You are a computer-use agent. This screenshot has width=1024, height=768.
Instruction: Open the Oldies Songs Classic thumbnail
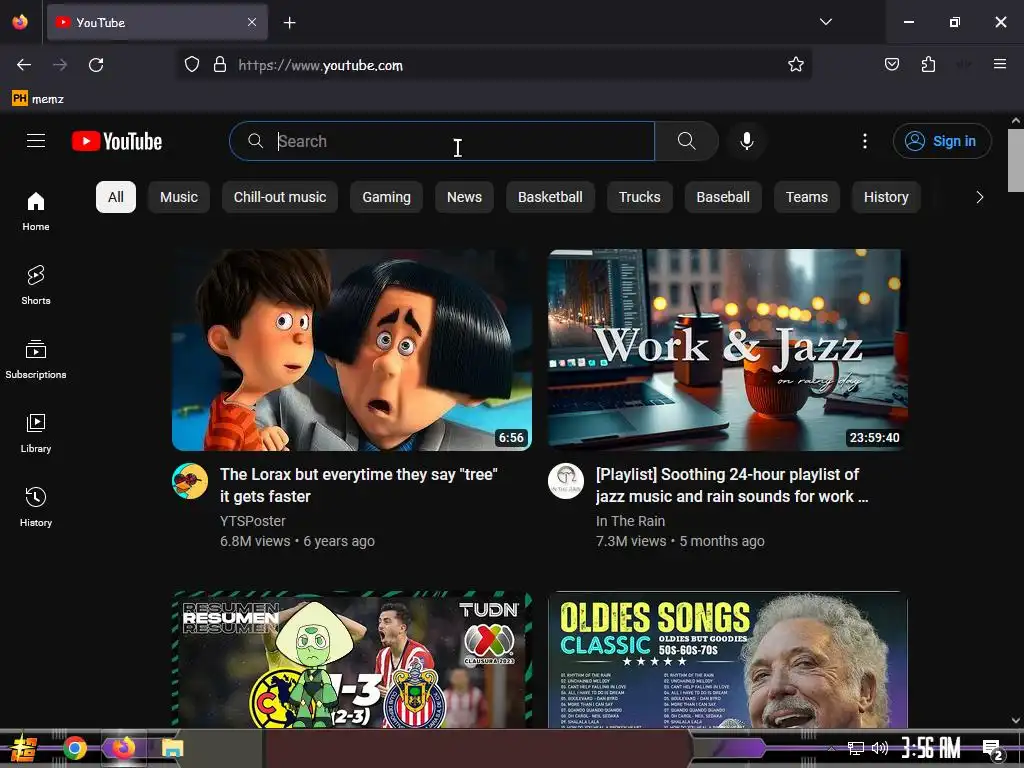(728, 660)
